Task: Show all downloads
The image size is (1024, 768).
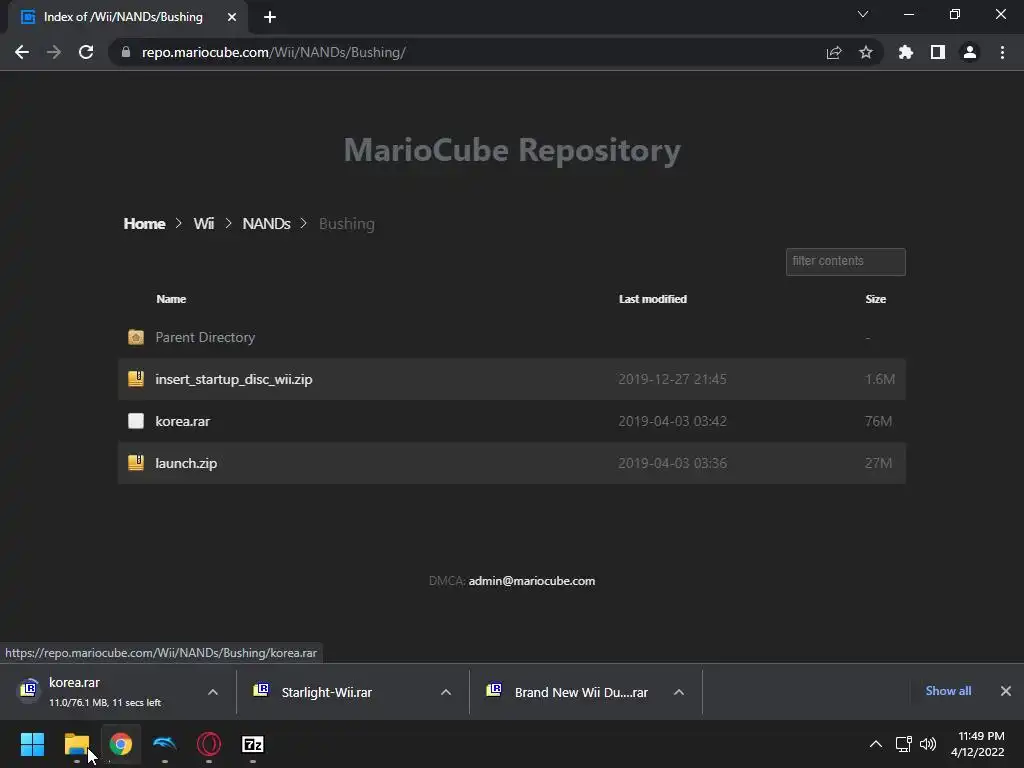Action: [948, 691]
